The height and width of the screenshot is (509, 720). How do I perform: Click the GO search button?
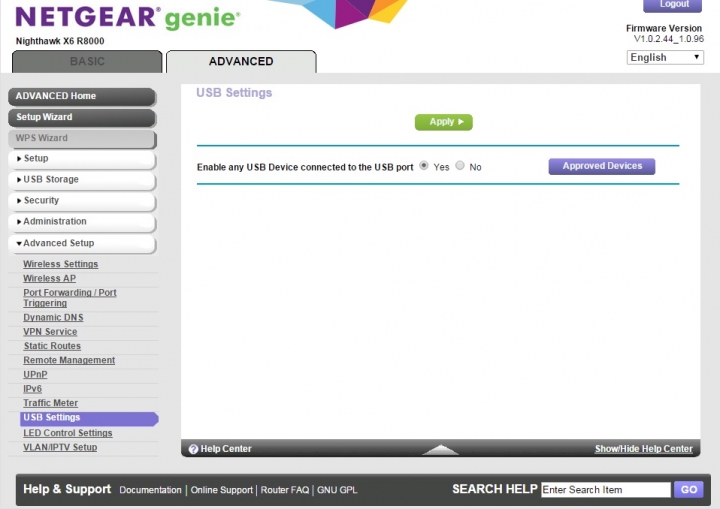689,490
